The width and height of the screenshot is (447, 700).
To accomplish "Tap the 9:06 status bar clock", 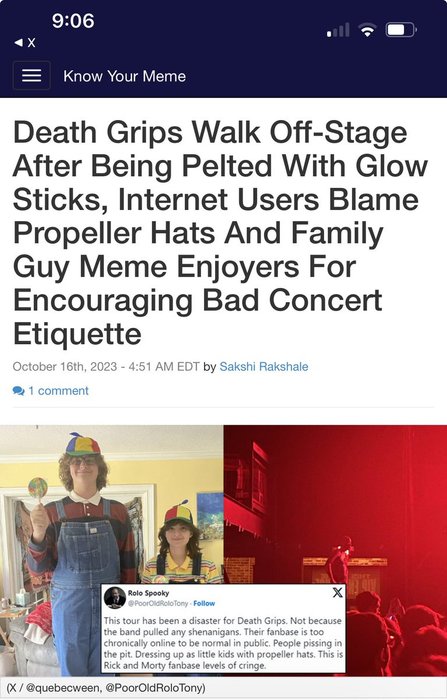I will point(73,21).
